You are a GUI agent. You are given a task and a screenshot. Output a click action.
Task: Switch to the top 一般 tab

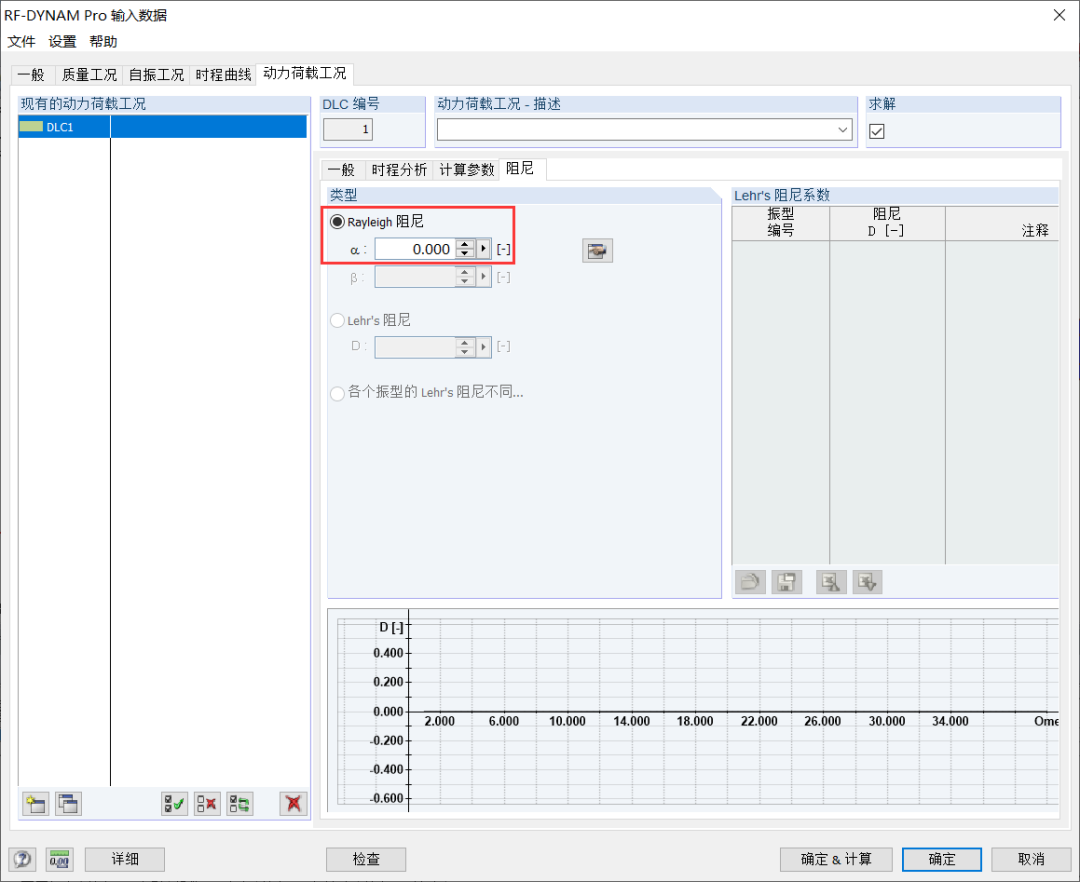[31, 74]
